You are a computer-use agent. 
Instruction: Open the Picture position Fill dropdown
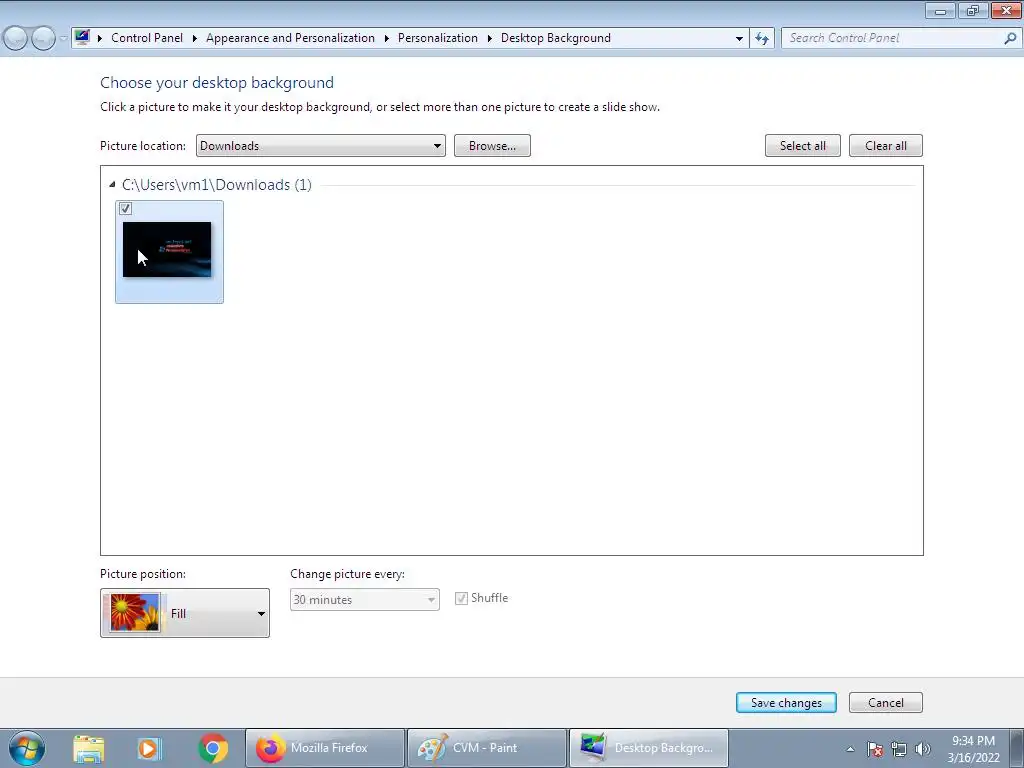coord(185,613)
